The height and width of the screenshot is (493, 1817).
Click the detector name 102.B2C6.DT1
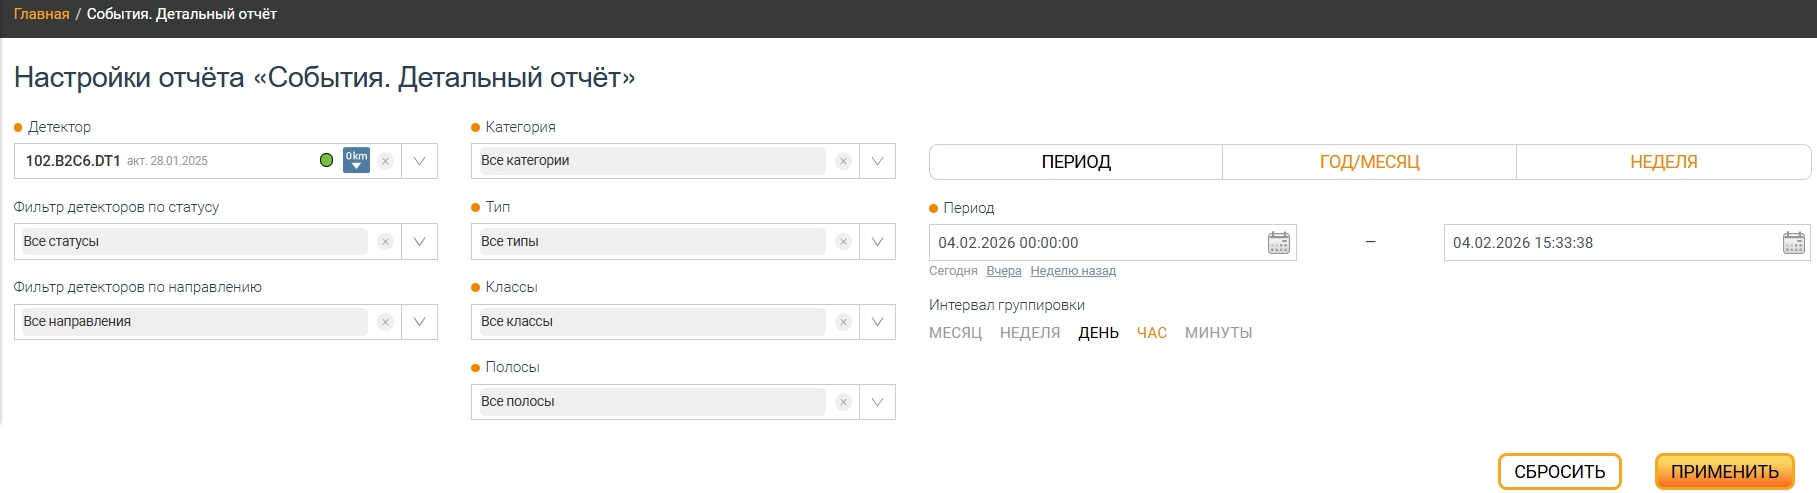pos(73,161)
